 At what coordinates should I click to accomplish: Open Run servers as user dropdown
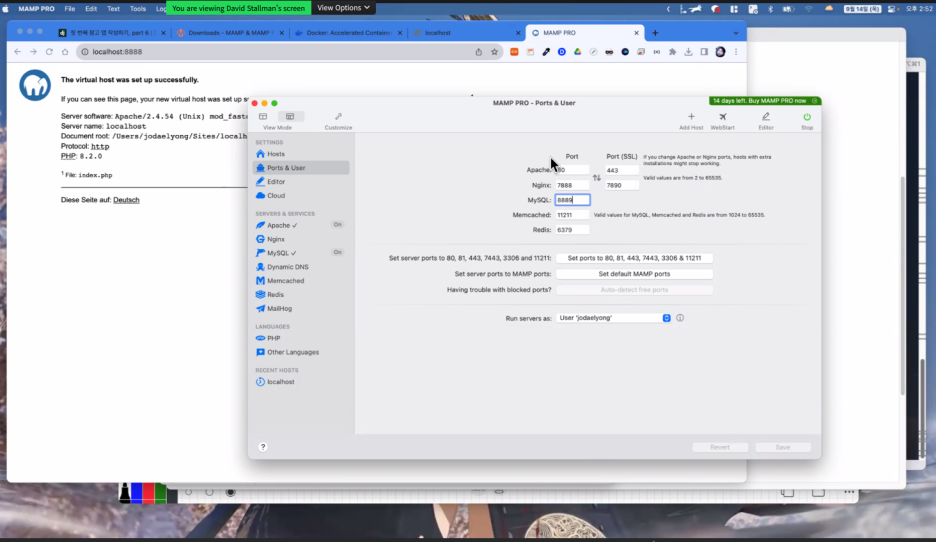coord(613,318)
